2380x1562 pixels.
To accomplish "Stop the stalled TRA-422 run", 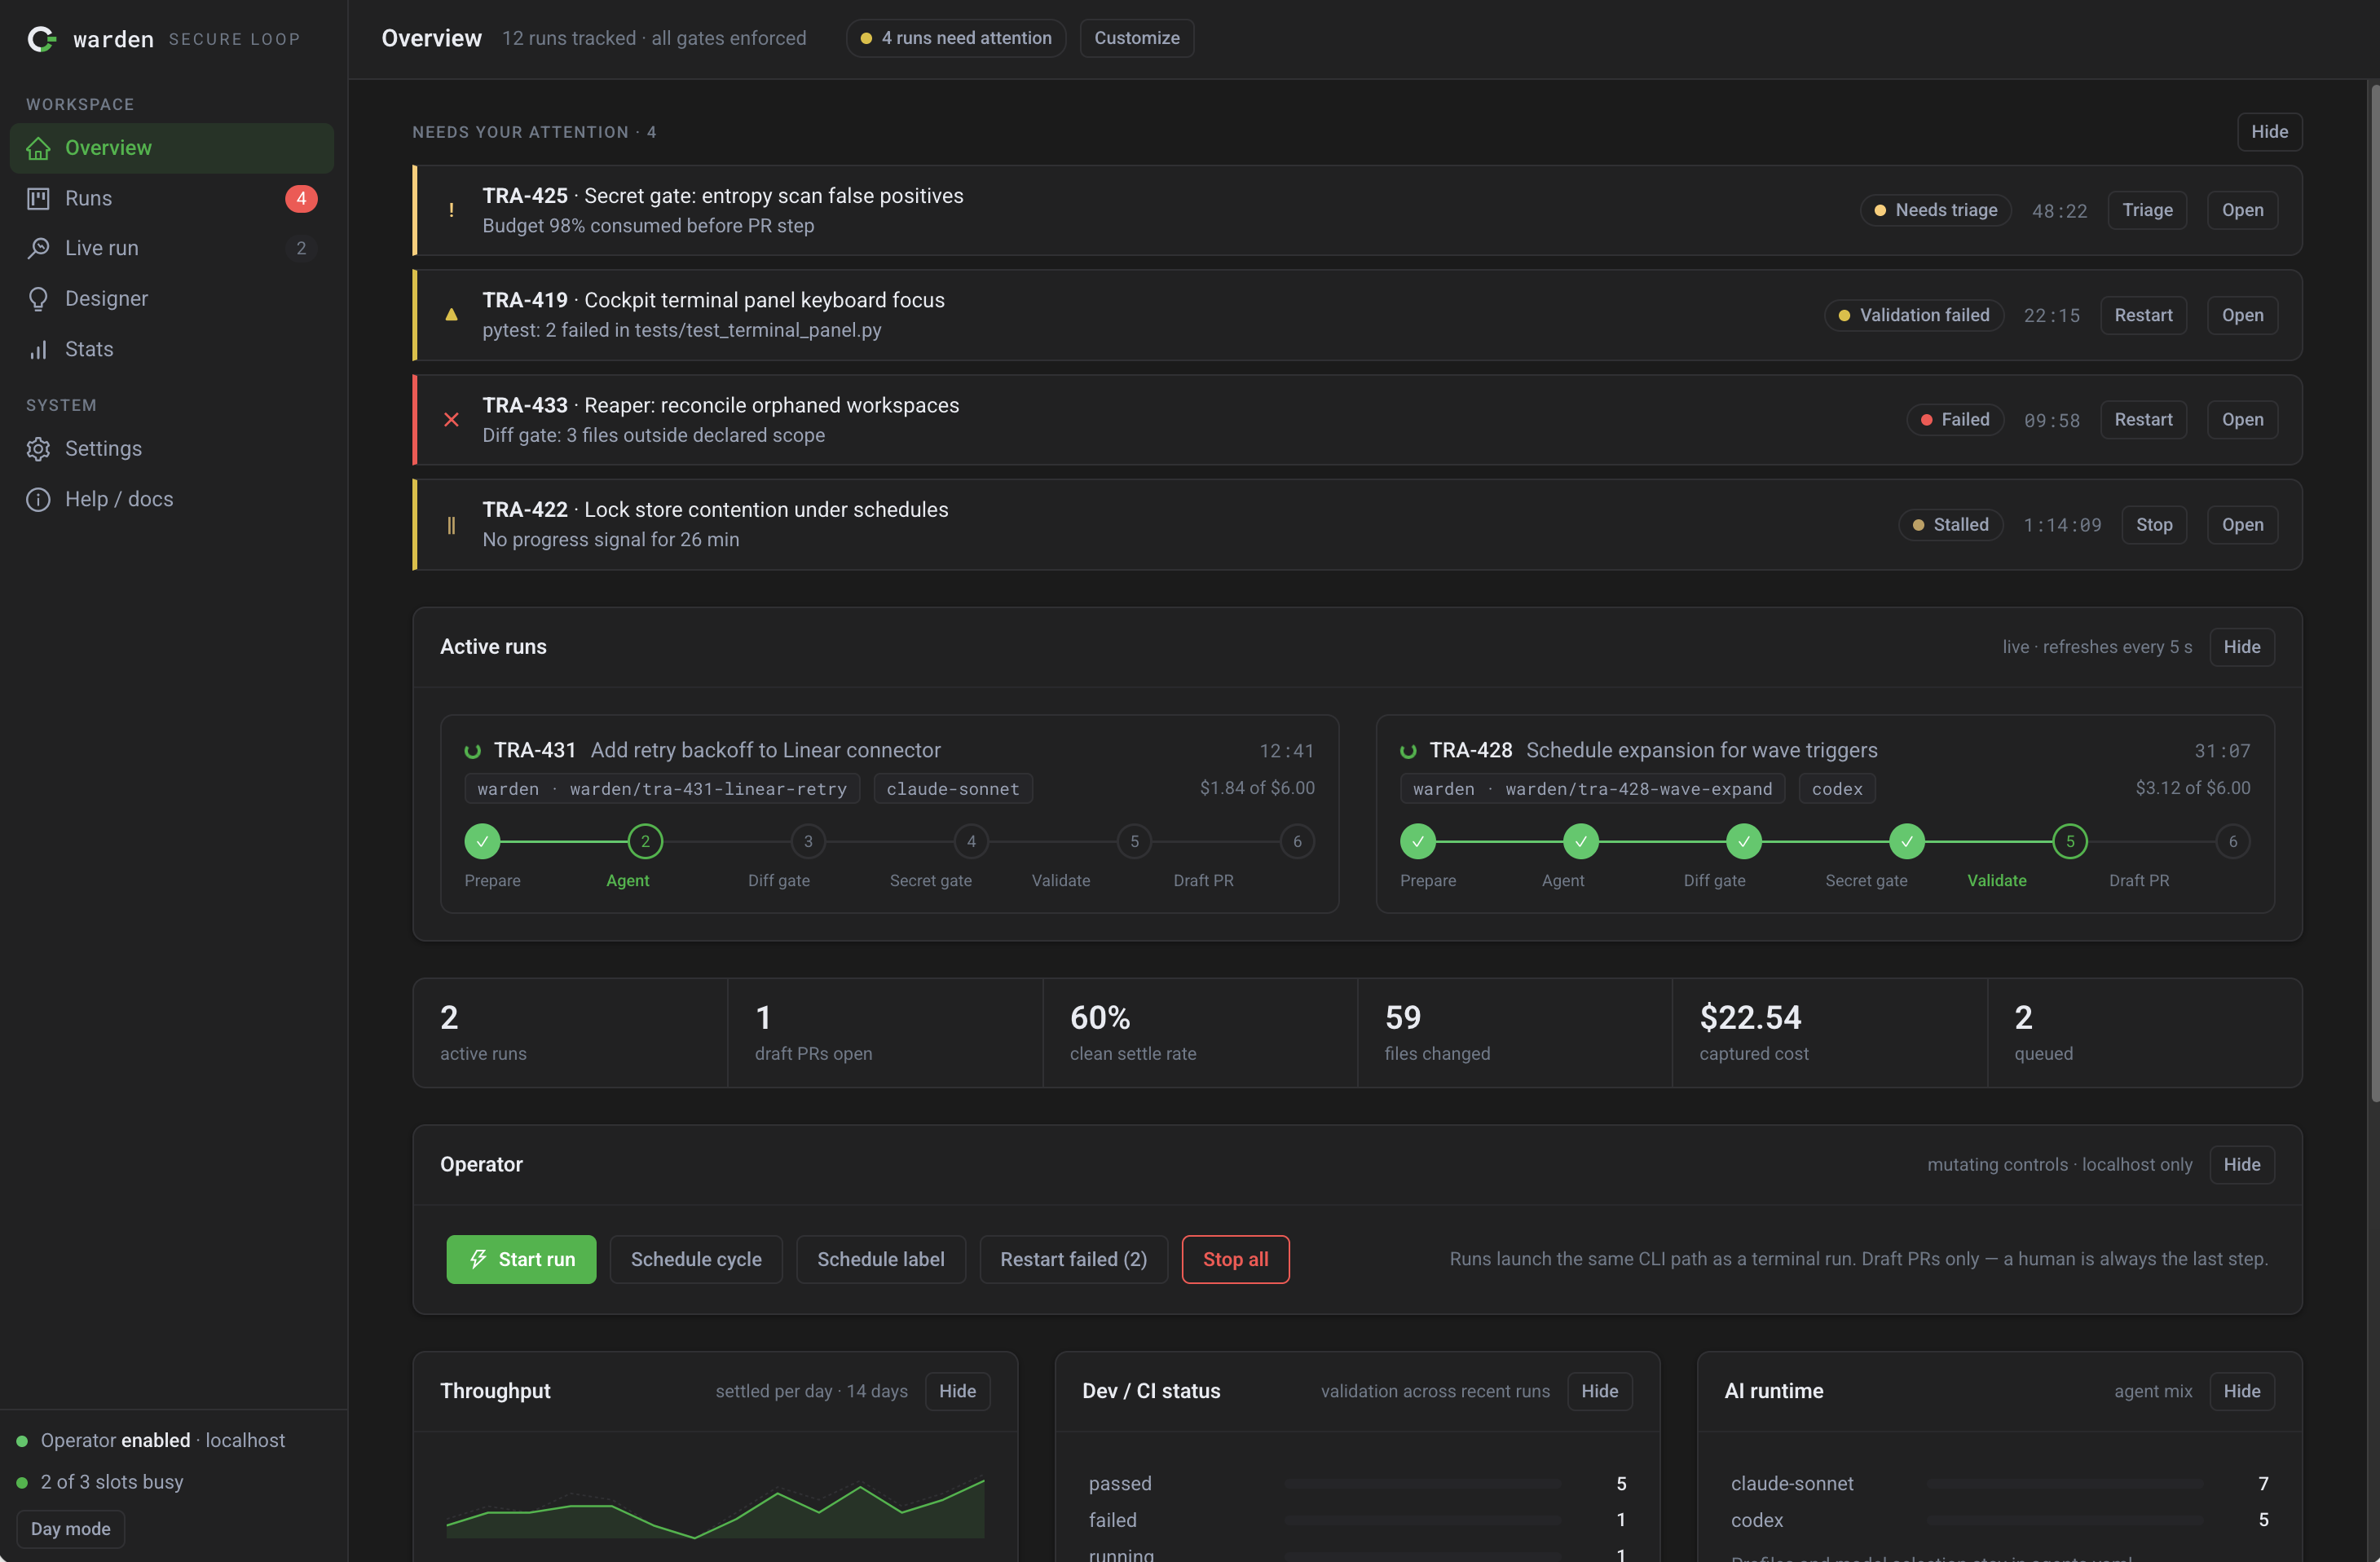I will point(2154,525).
